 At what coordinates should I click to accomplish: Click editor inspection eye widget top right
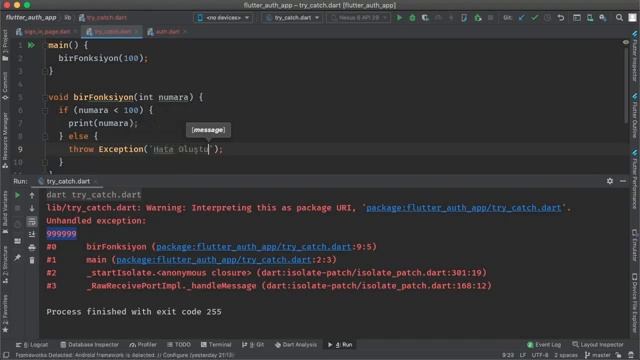[625, 42]
